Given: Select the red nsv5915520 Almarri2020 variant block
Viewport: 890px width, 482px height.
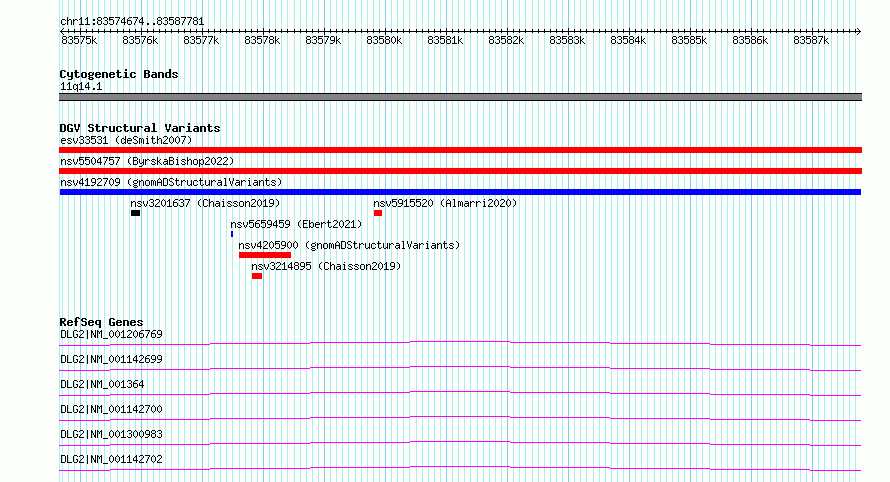Looking at the screenshot, I should [378, 213].
